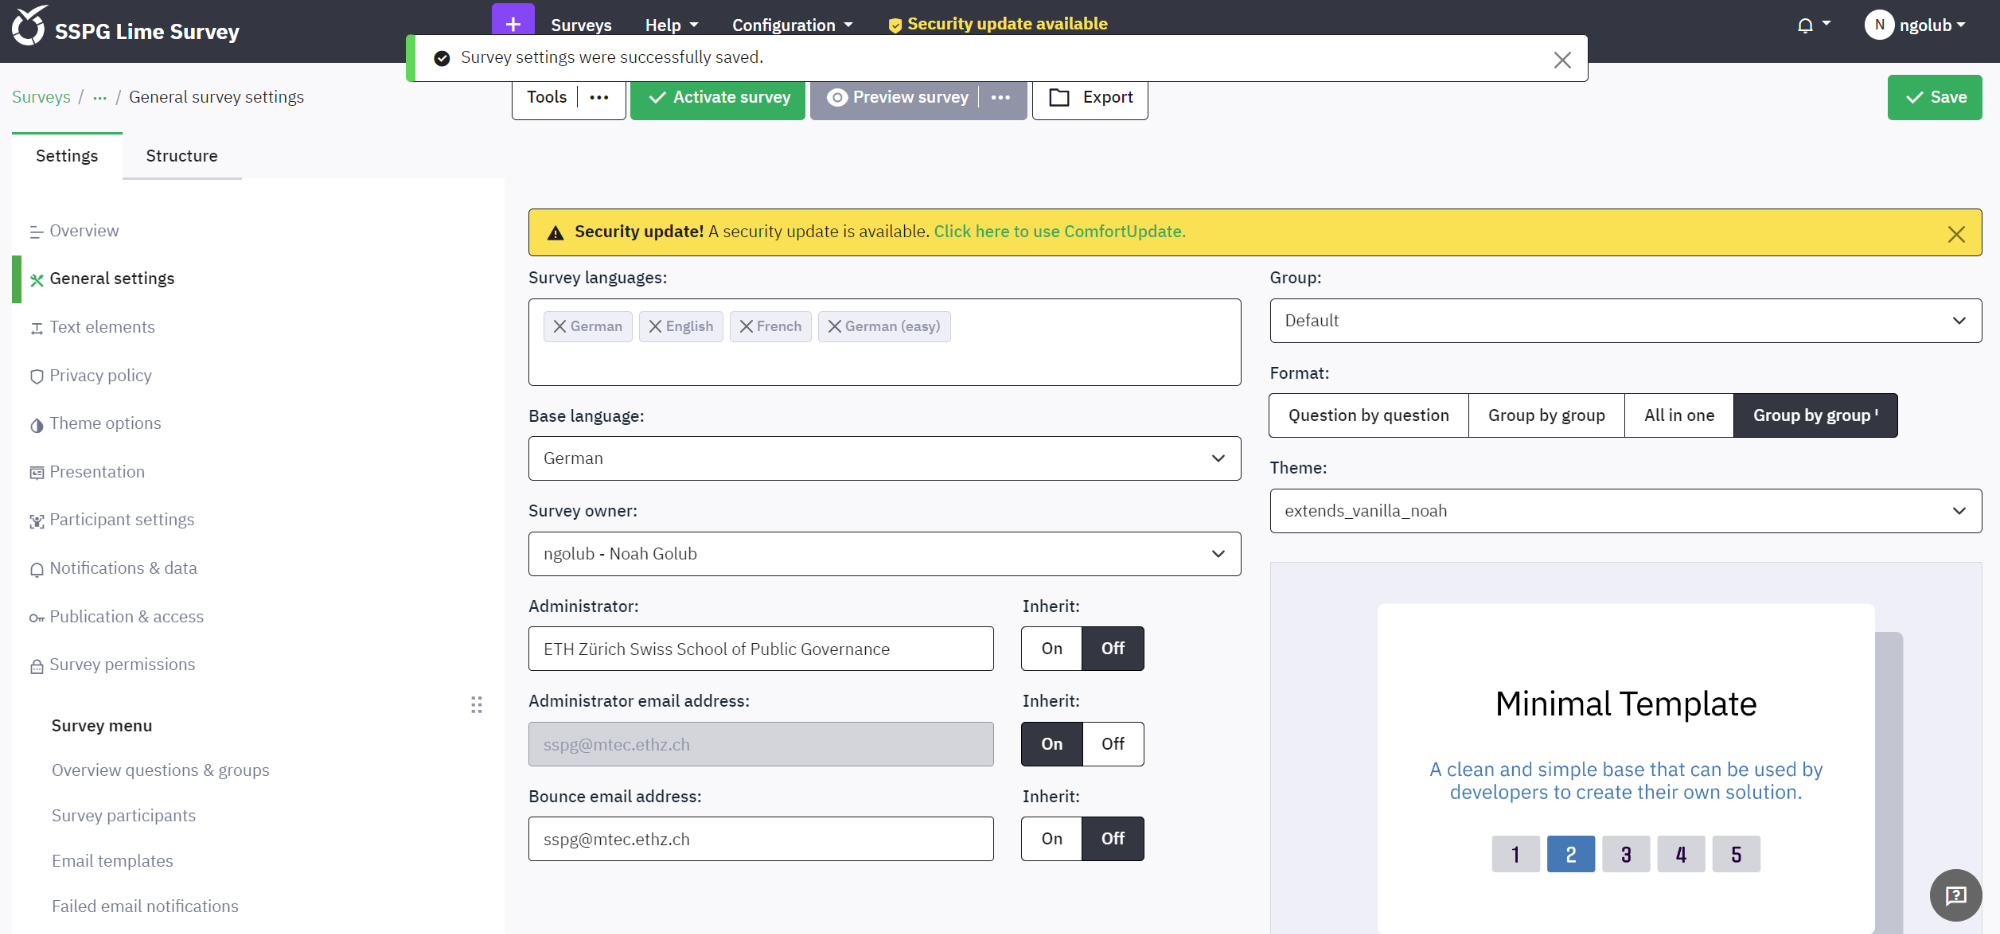Expand the Base language dropdown
This screenshot has height=934, width=2000.
click(x=884, y=459)
